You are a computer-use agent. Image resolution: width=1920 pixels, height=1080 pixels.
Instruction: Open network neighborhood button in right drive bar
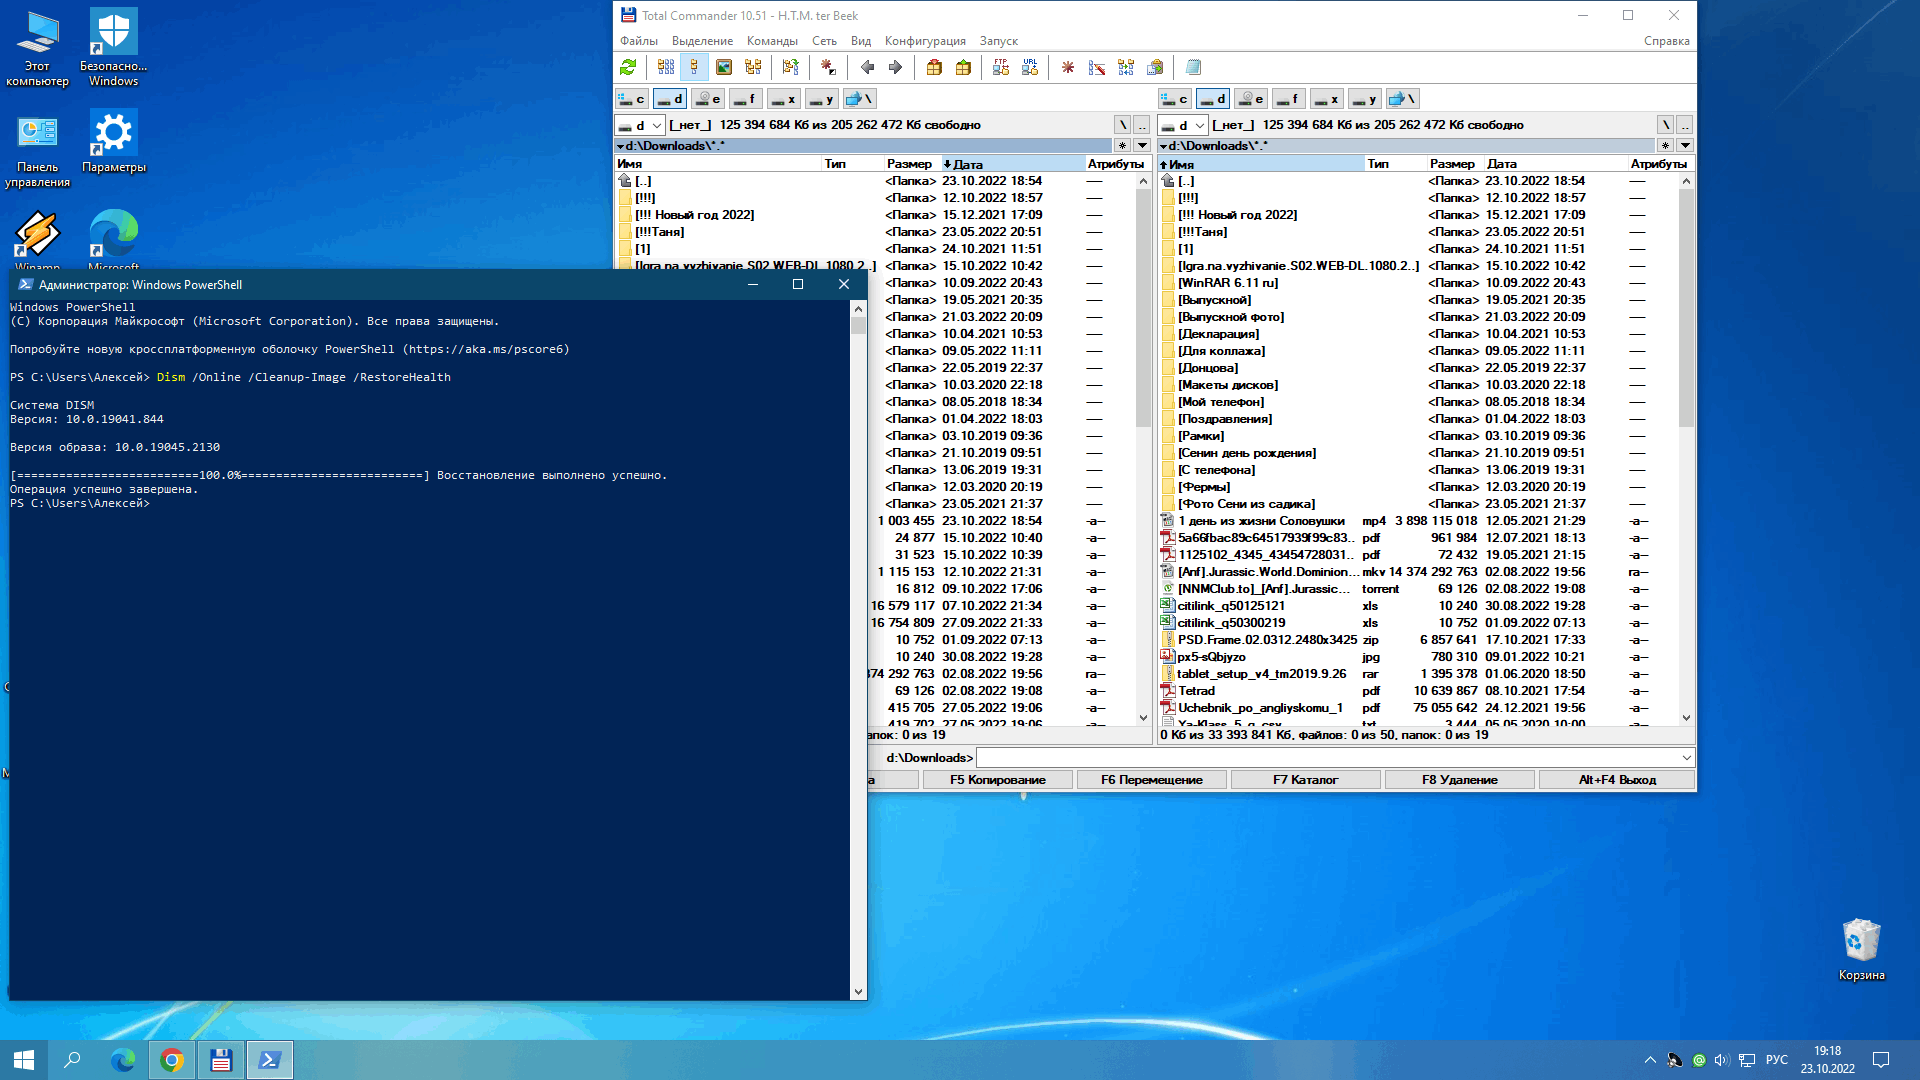click(1402, 99)
